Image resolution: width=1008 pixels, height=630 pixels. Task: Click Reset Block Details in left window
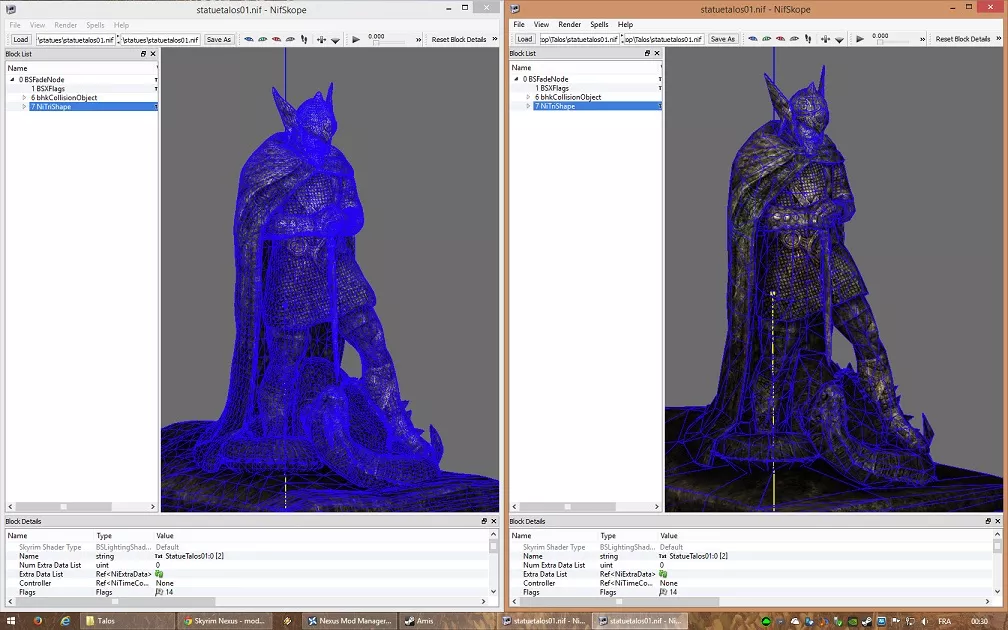(x=458, y=40)
